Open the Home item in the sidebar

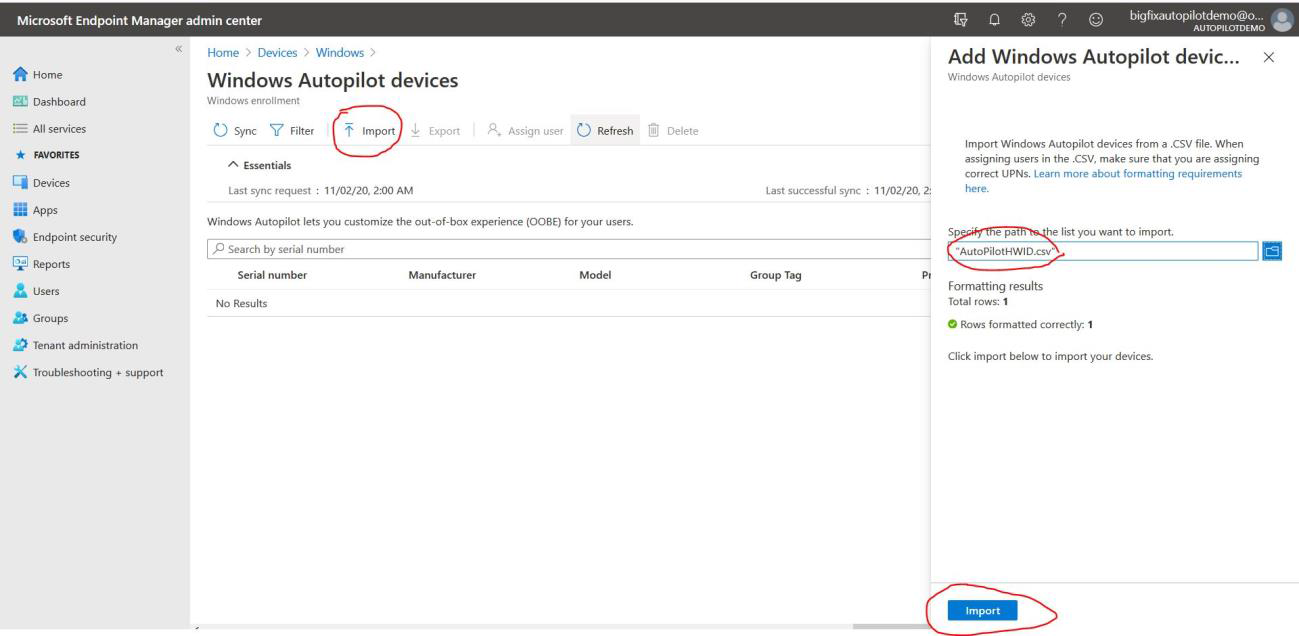pyautogui.click(x=49, y=73)
